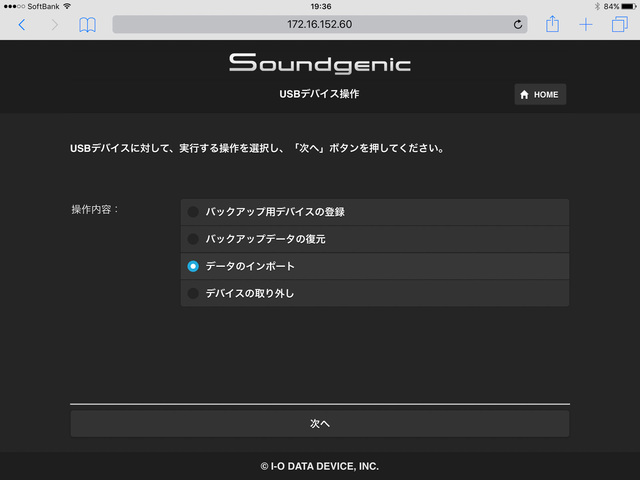640x480 pixels.
Task: Open the Safari bookmarks book icon
Action: point(87,25)
